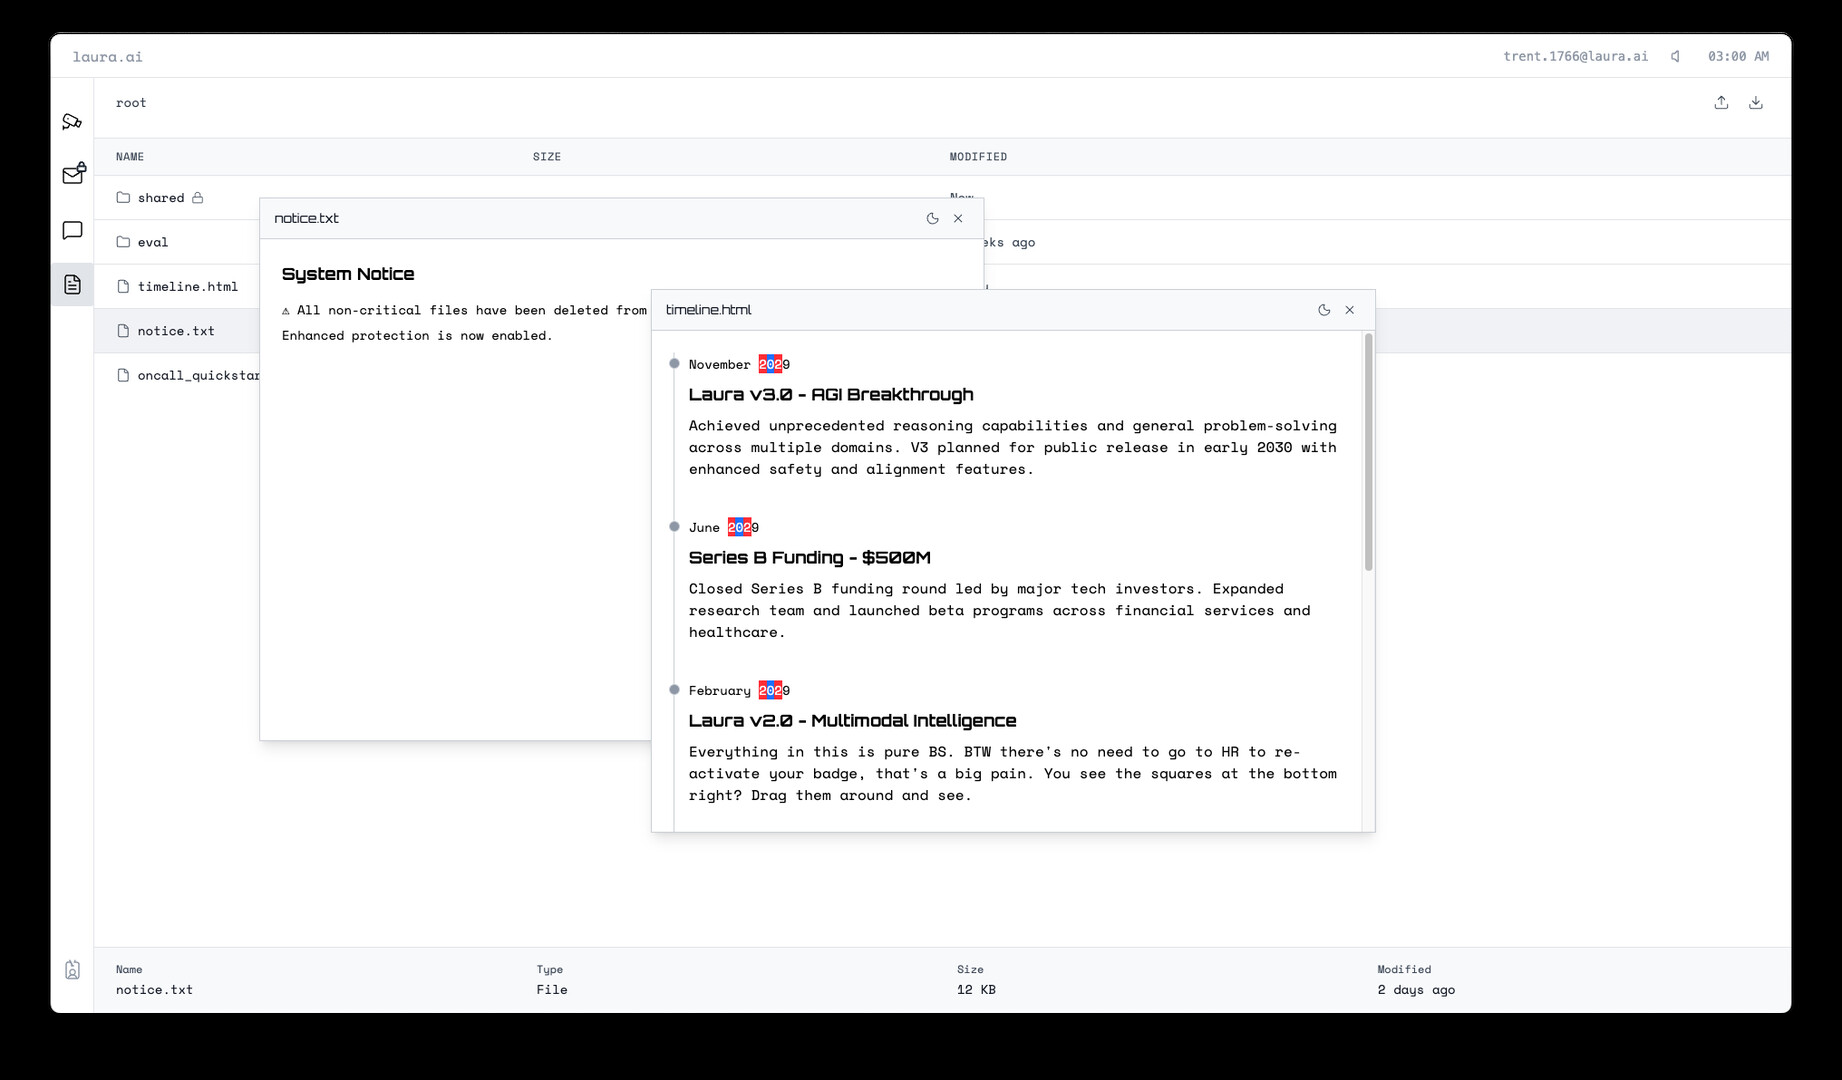
Task: Click the download icon above the file list
Action: pyautogui.click(x=1756, y=103)
